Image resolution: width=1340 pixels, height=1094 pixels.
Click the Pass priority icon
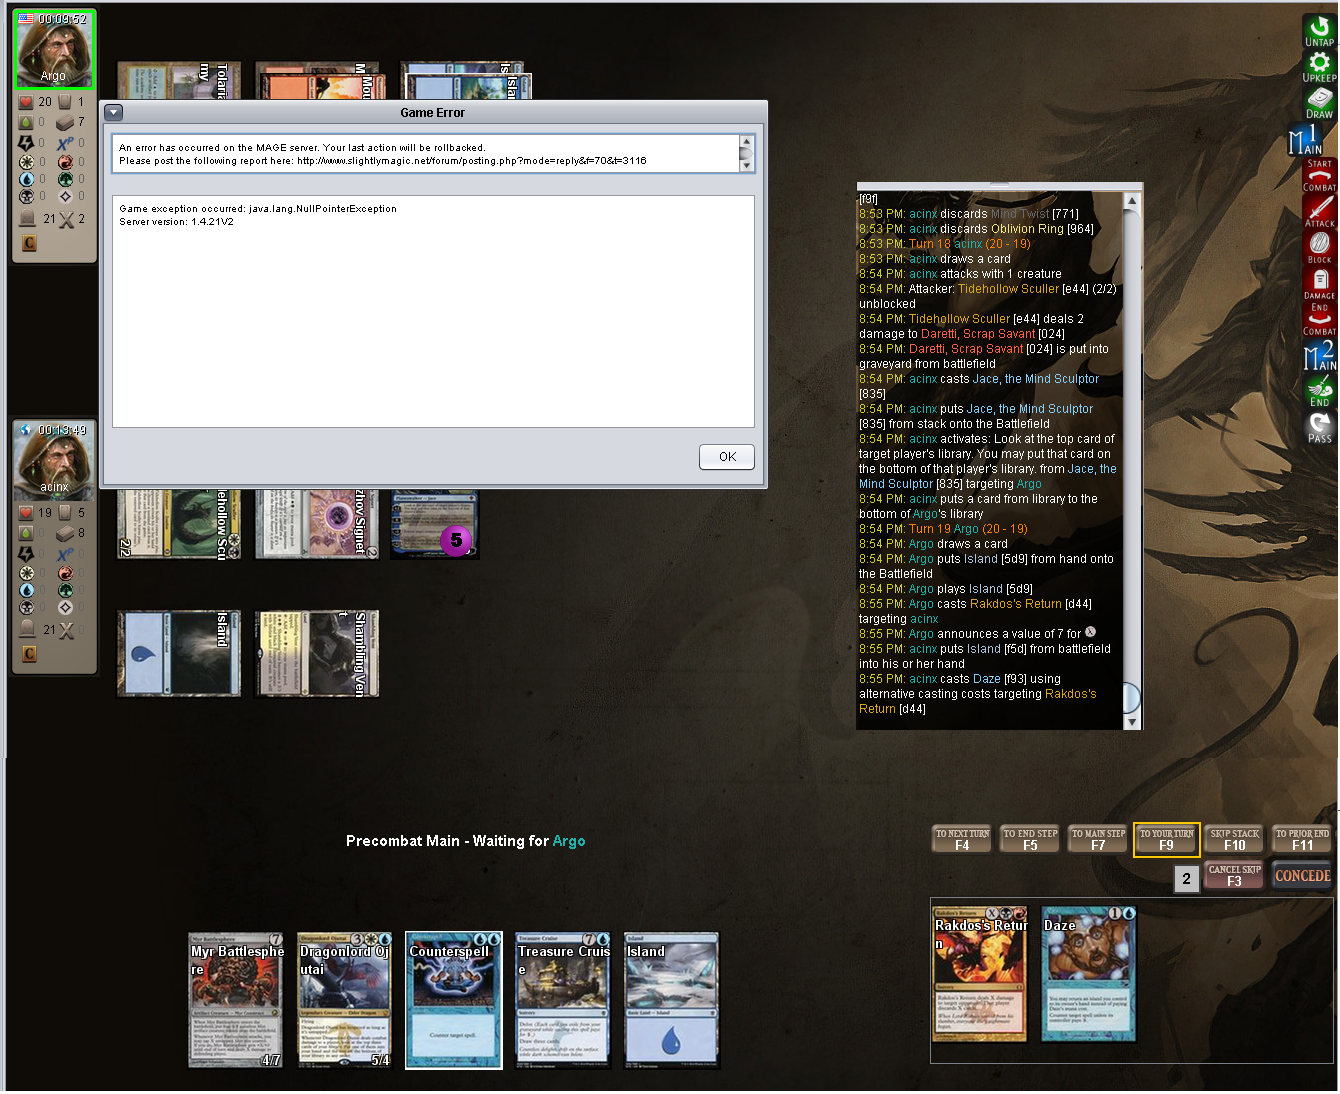(x=1319, y=428)
